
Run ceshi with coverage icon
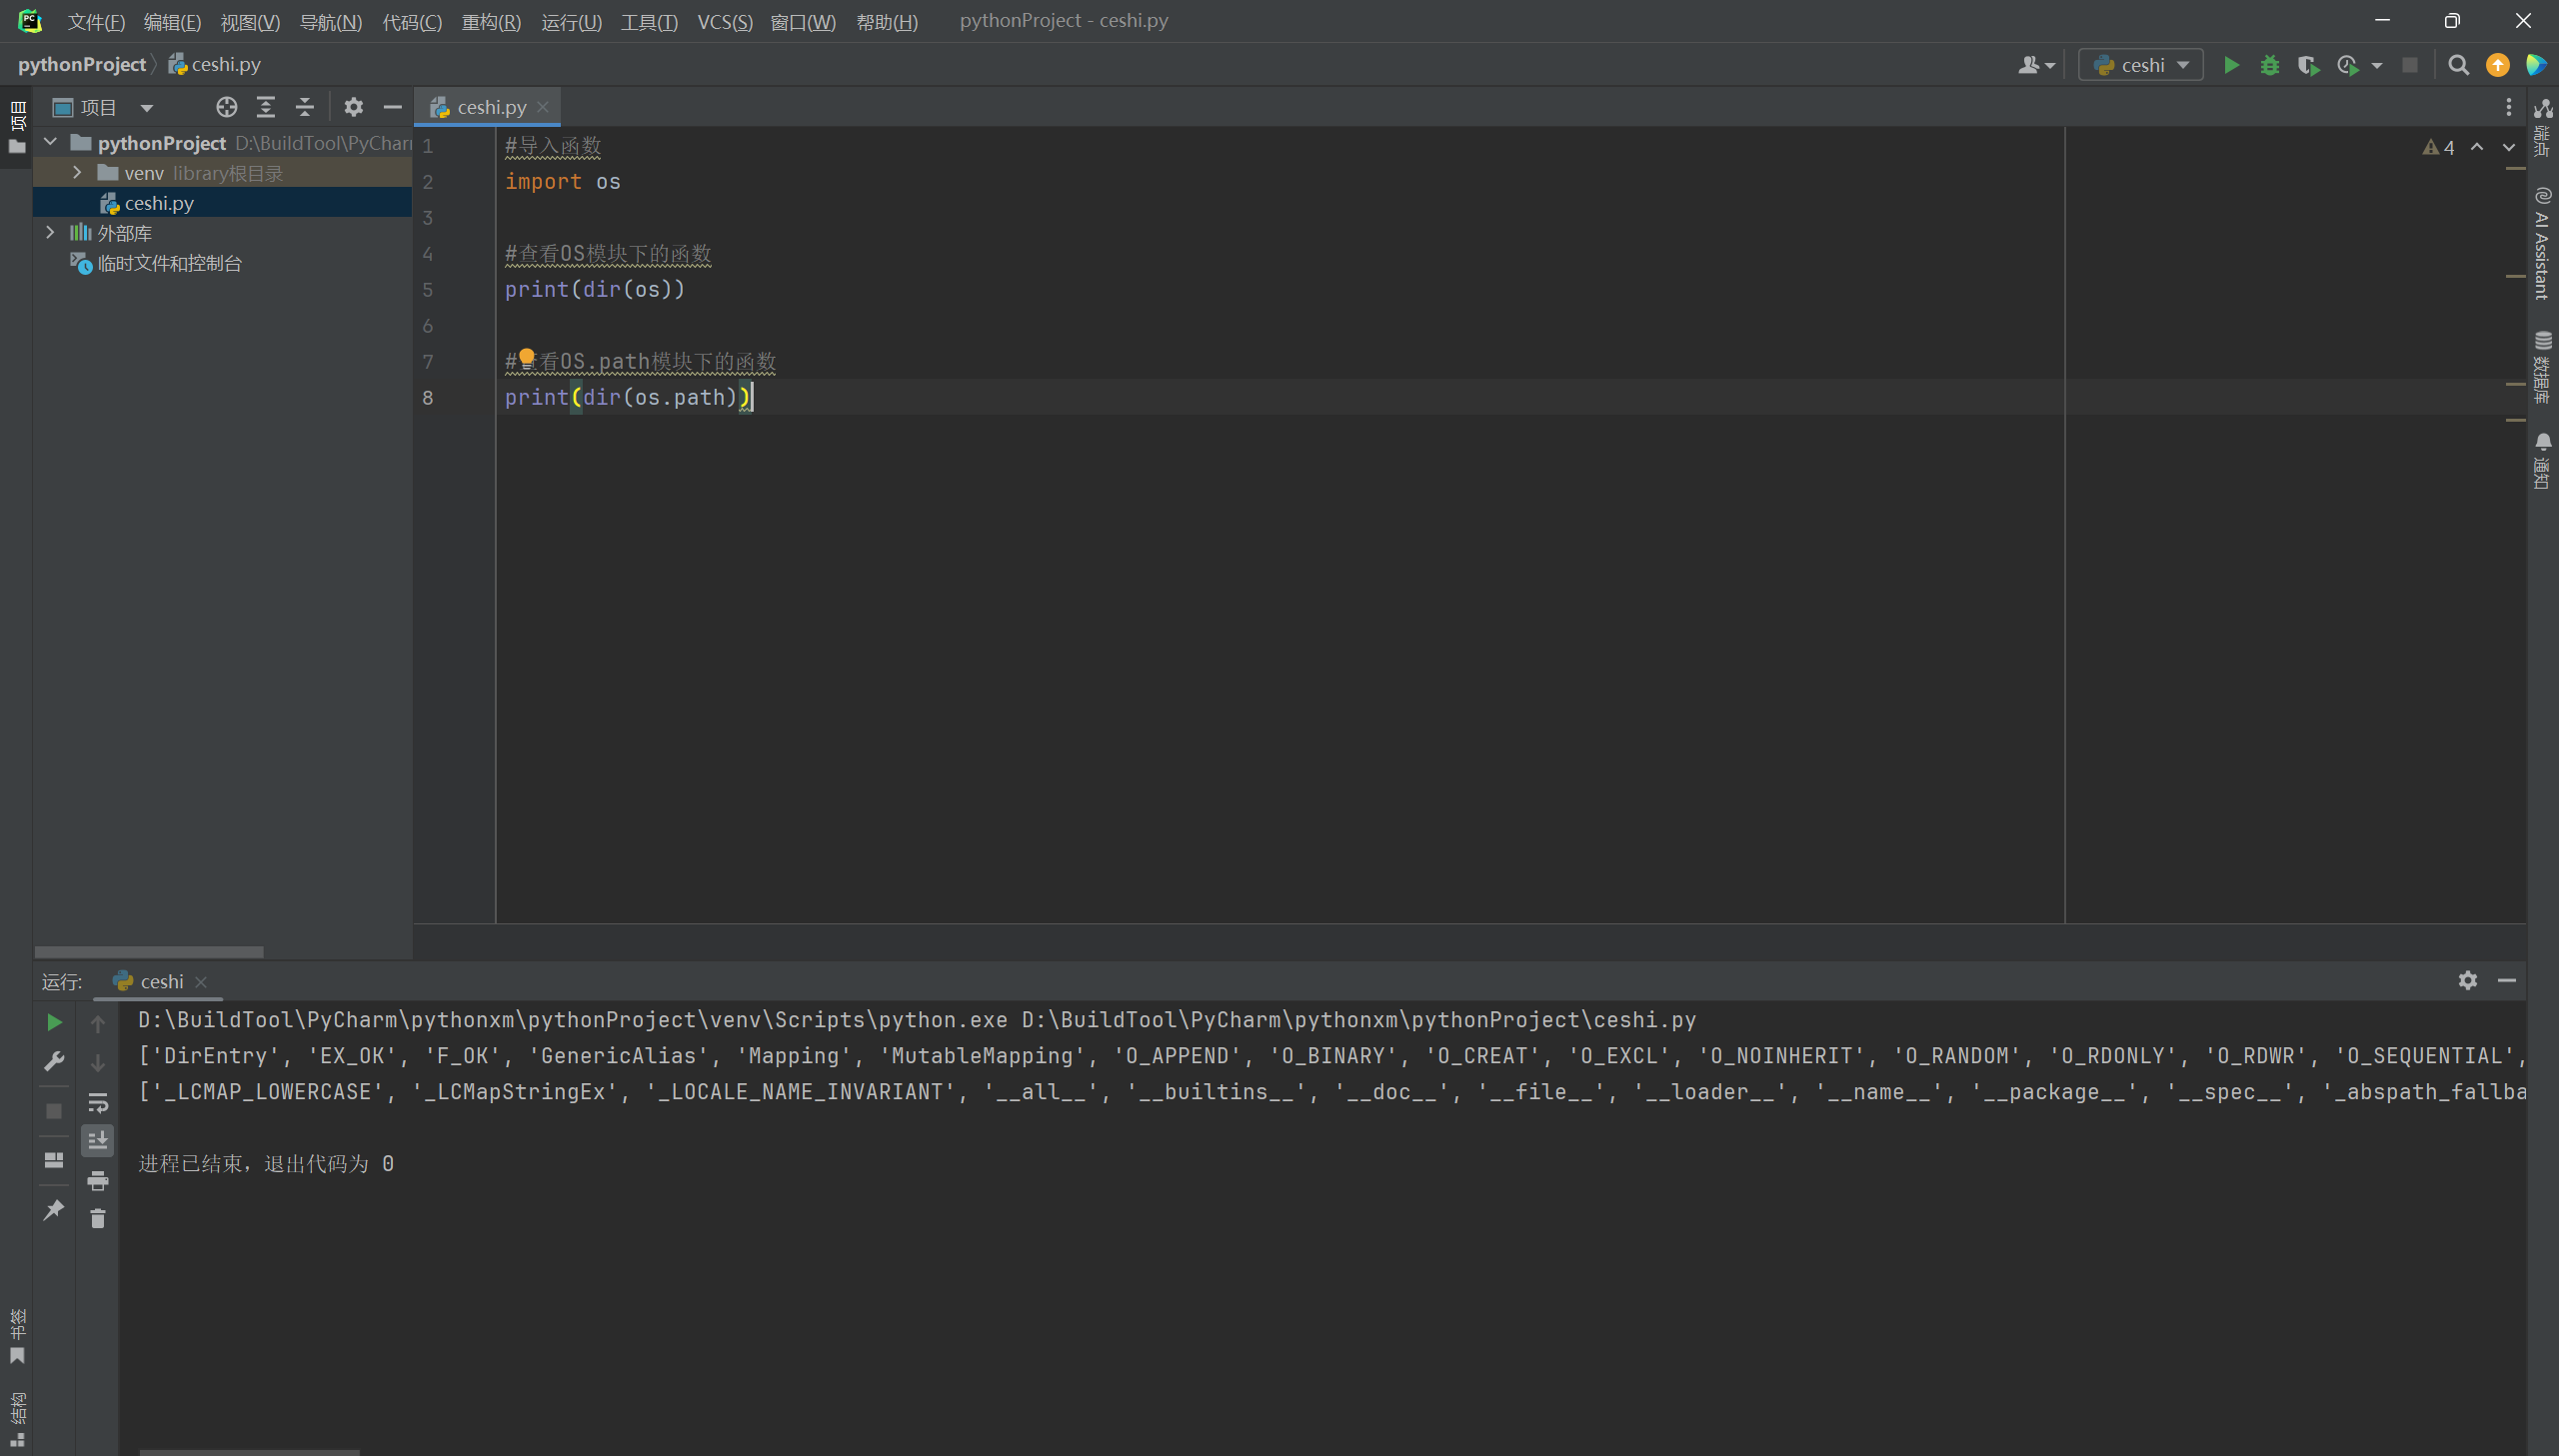pos(2308,65)
